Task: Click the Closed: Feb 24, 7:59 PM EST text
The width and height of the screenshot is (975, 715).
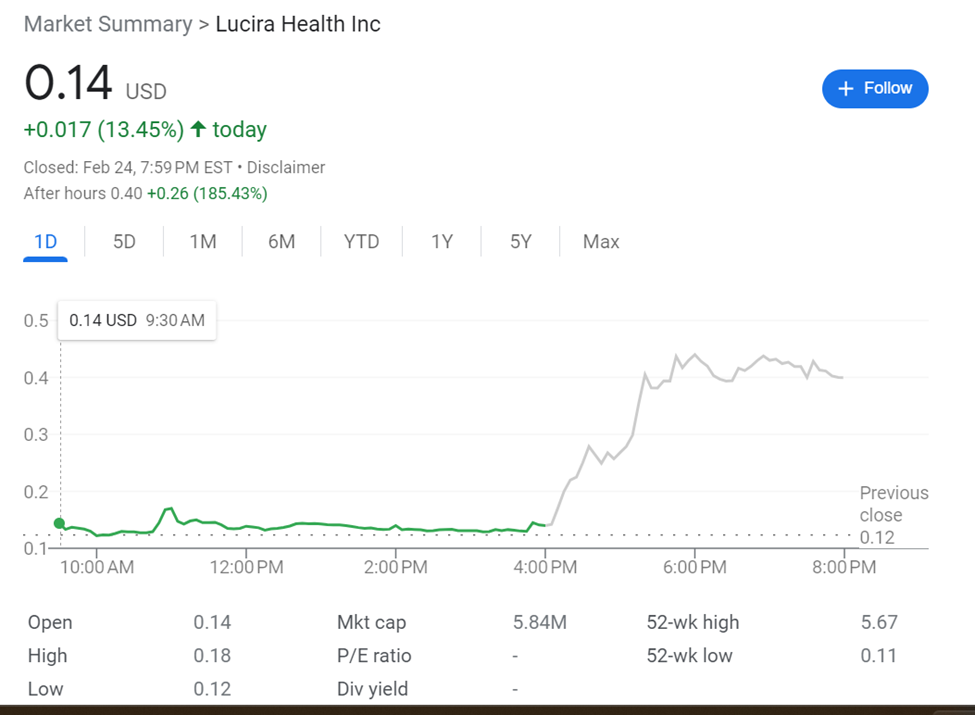Action: (127, 167)
